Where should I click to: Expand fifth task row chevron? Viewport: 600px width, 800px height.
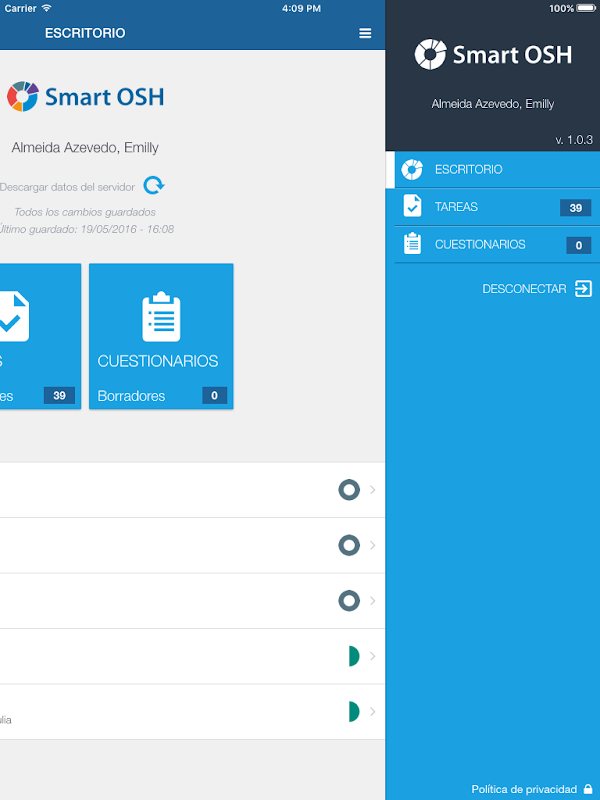[372, 711]
